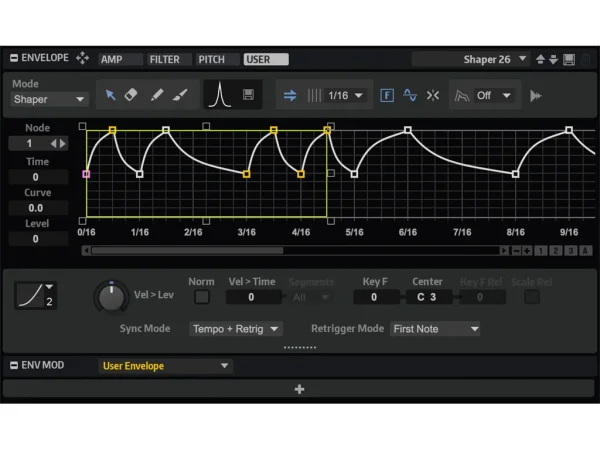Image resolution: width=600 pixels, height=450 pixels.
Task: Select the Paint brush tool
Action: click(x=180, y=95)
